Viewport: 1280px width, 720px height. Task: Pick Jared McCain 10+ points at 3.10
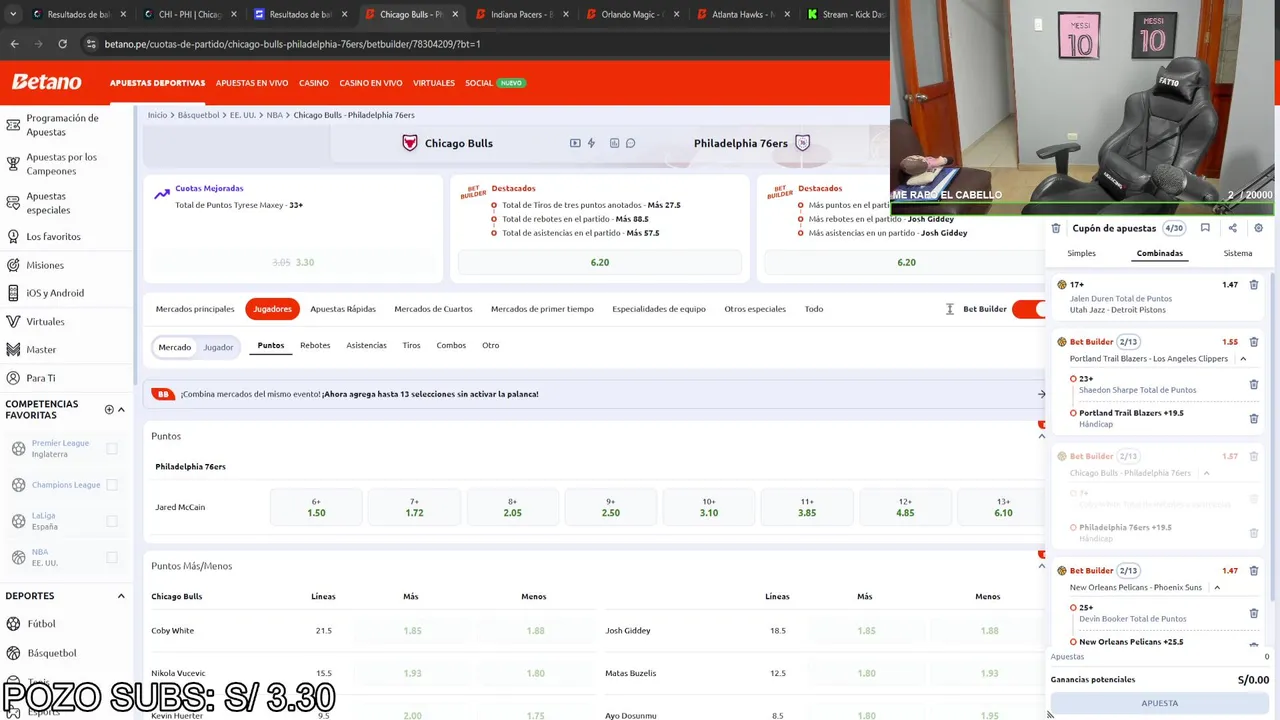(709, 507)
